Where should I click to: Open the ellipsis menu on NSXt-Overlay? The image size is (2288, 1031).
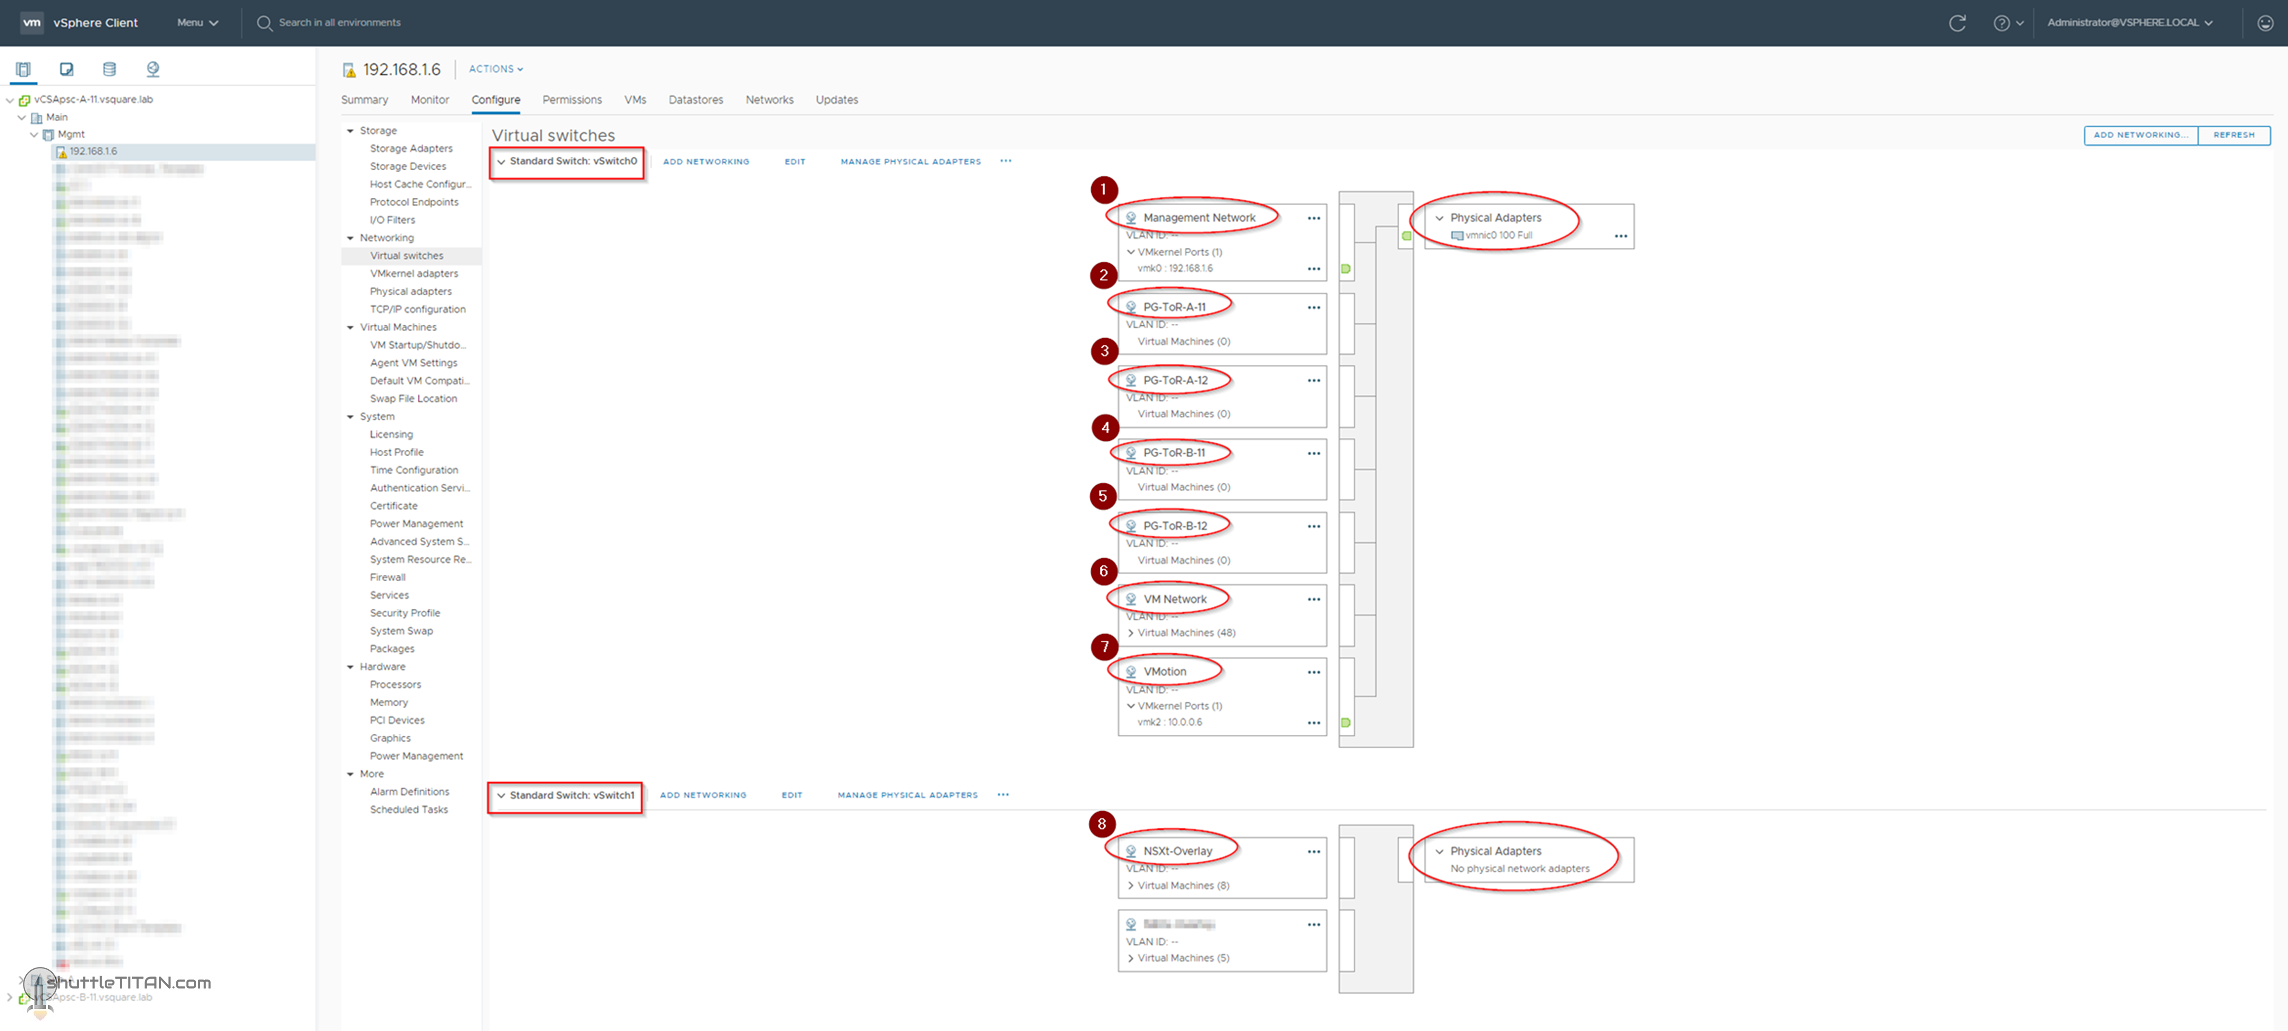click(1313, 850)
